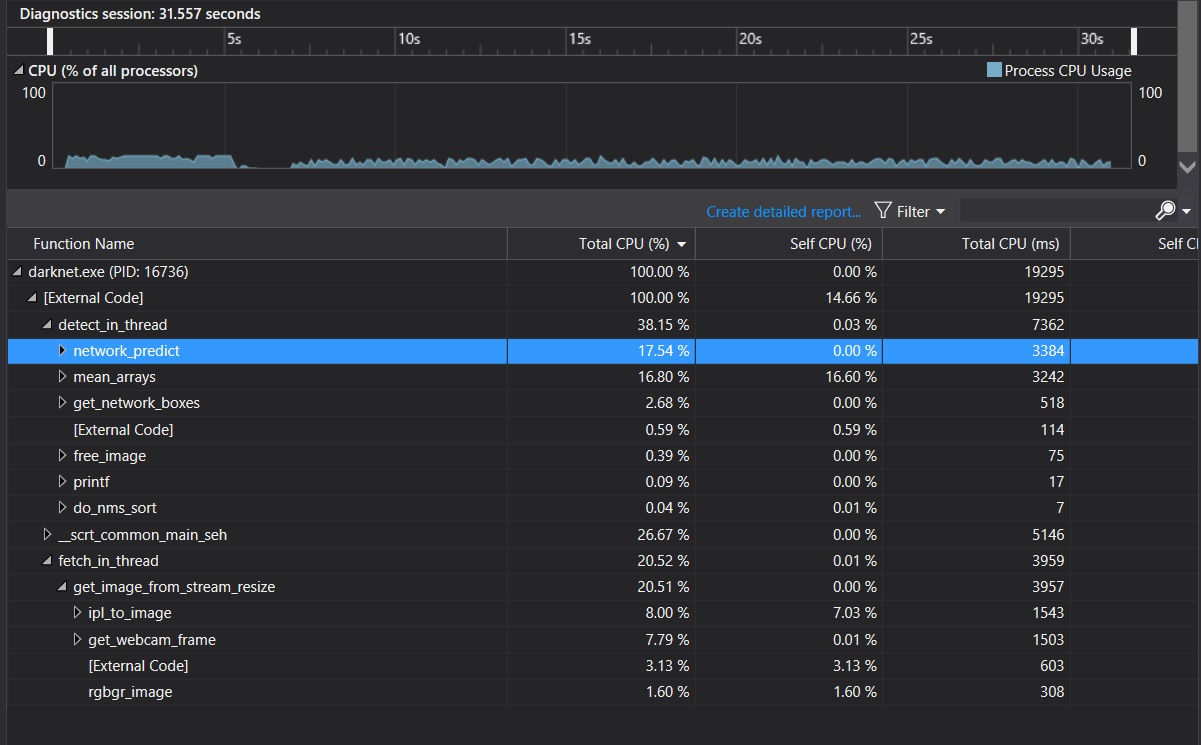Expand the get_network_boxes node
This screenshot has width=1201, height=745.
62,403
